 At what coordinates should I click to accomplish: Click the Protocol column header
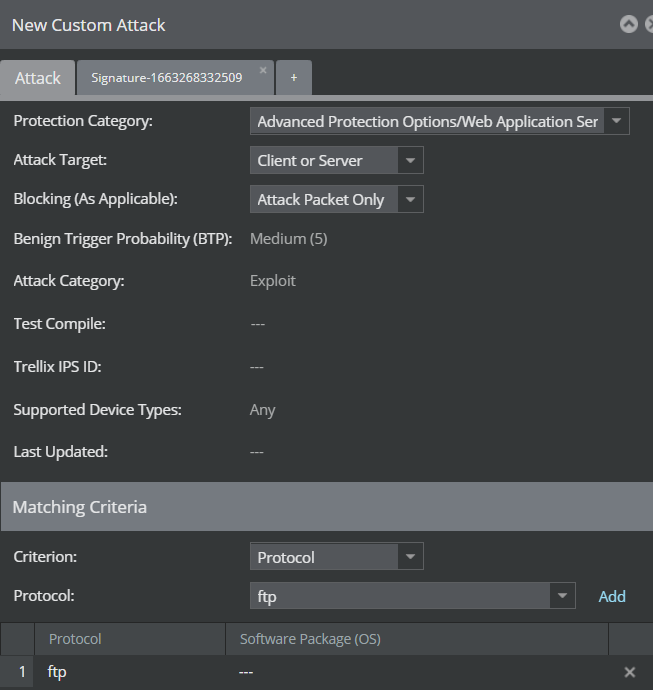130,639
